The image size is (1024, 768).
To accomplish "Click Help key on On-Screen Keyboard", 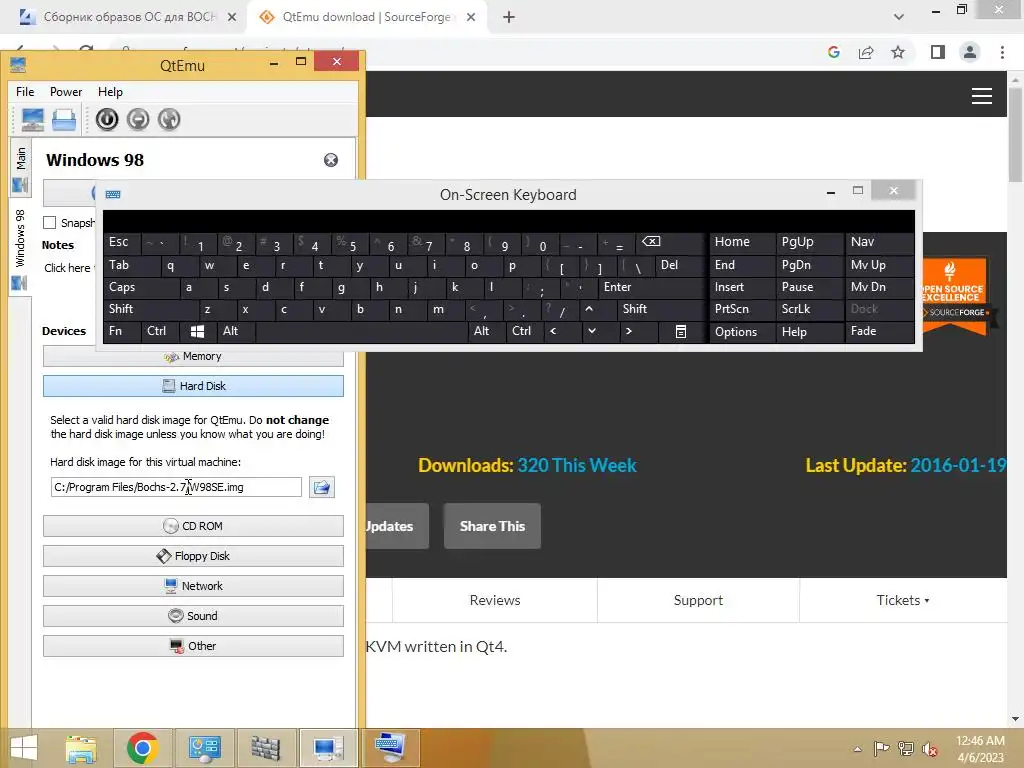I will 809,332.
